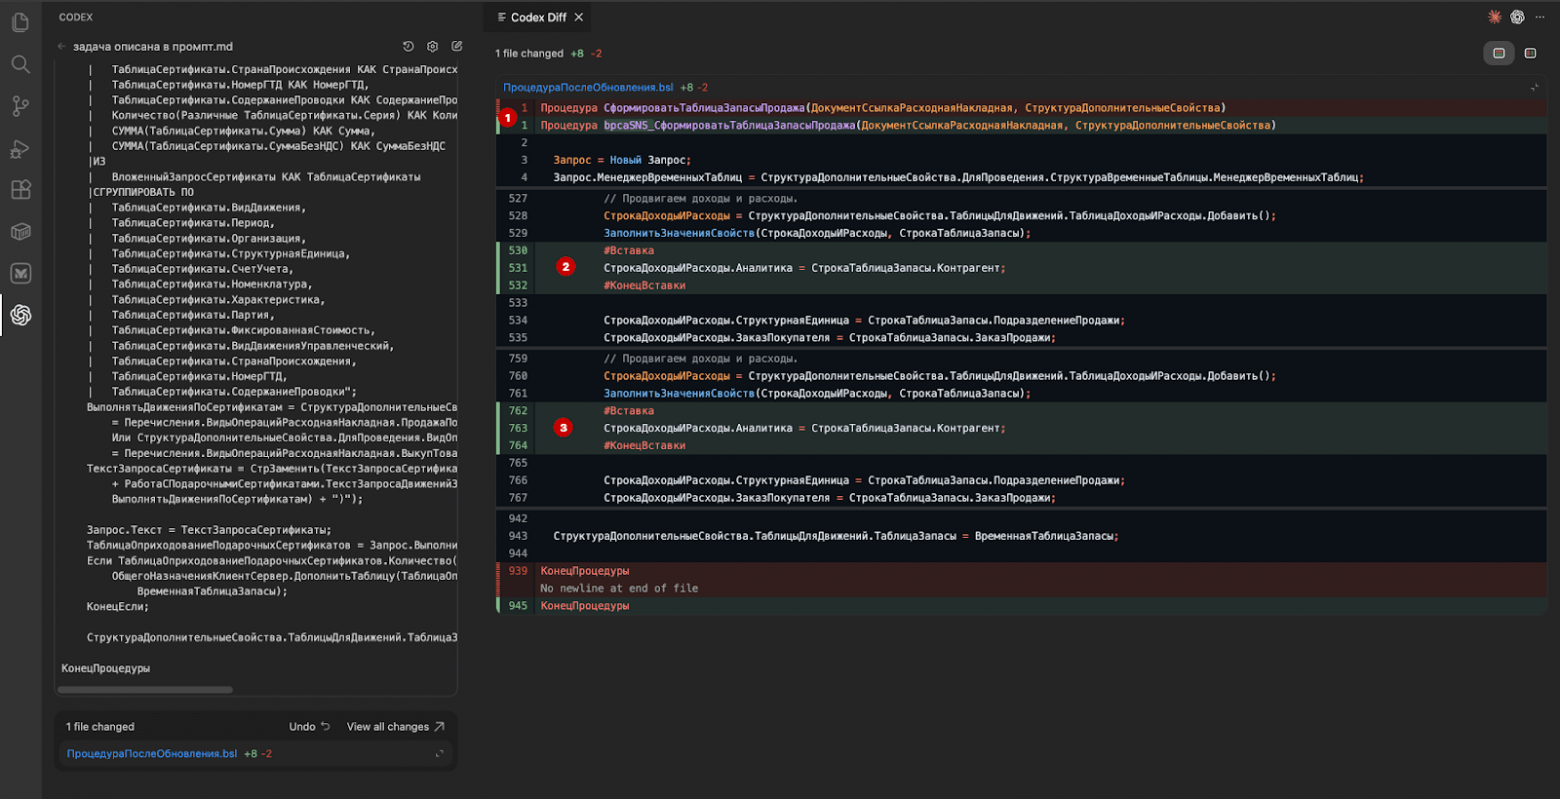Image resolution: width=1560 pixels, height=799 pixels.
Task: Open Codex task history clock icon
Action: pos(408,47)
